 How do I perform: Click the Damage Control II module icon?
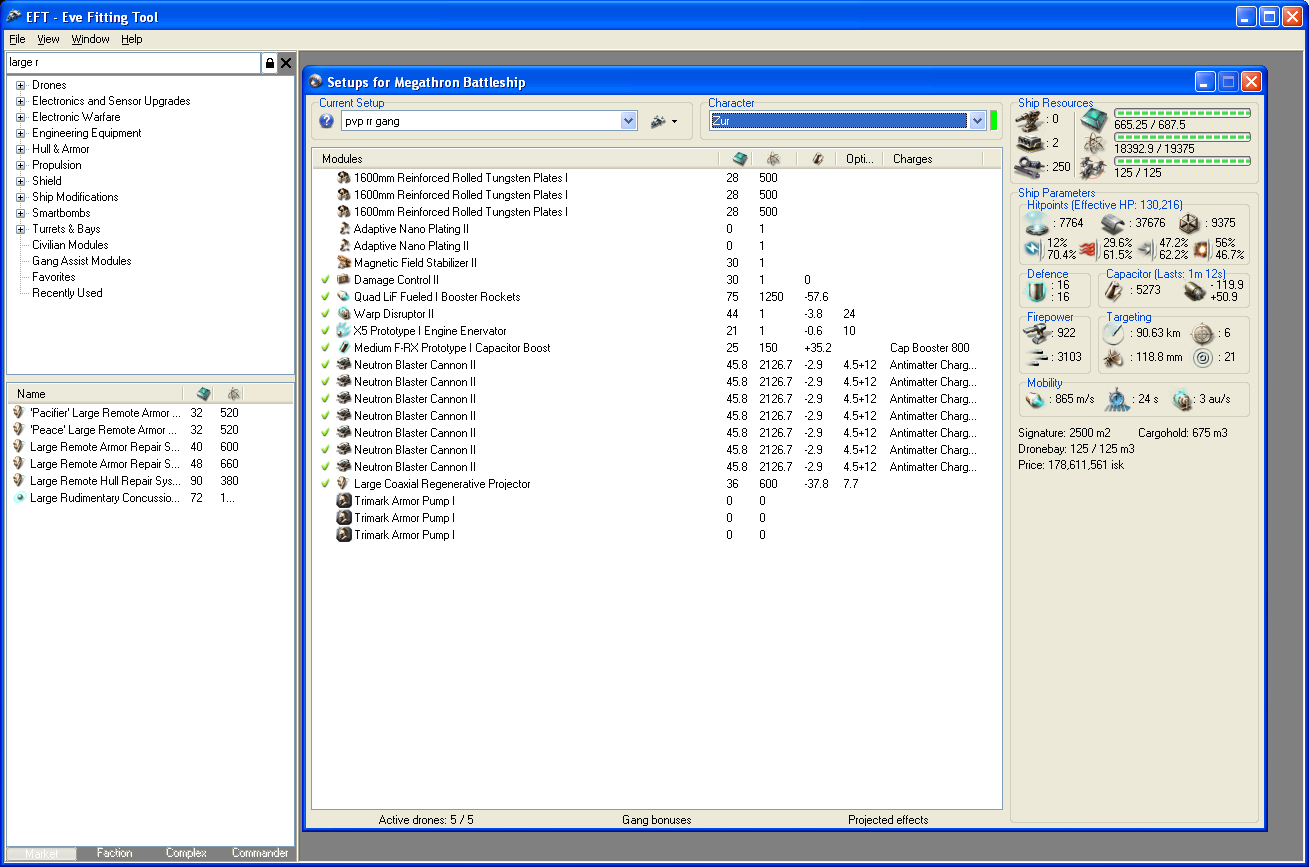344,280
